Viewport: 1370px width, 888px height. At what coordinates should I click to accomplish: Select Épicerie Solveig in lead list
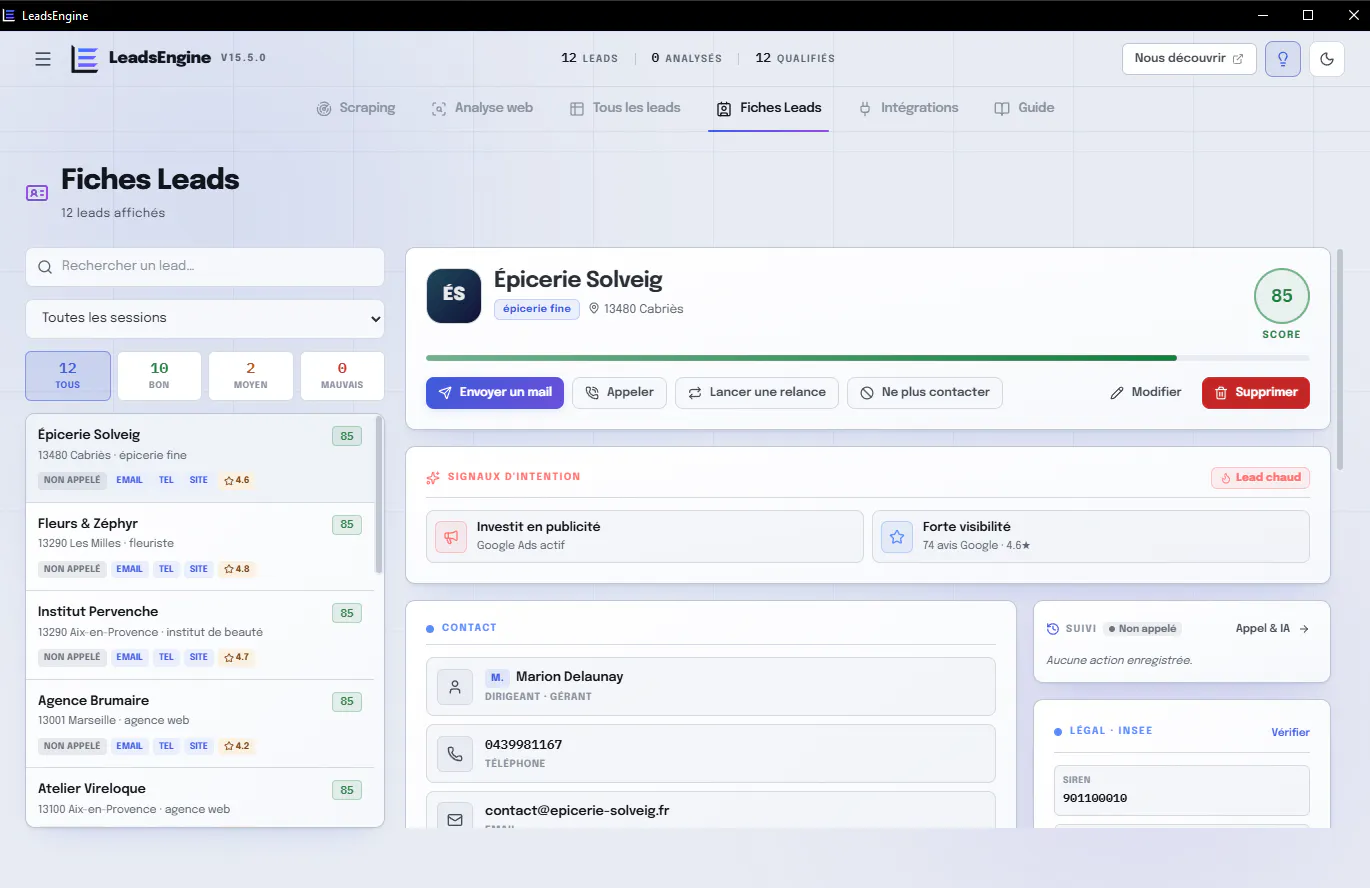(x=200, y=458)
